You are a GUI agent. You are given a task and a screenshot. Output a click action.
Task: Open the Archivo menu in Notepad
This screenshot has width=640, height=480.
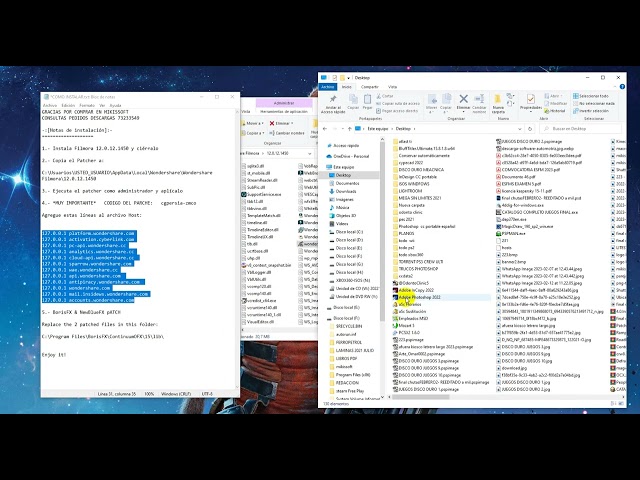pyautogui.click(x=50, y=105)
